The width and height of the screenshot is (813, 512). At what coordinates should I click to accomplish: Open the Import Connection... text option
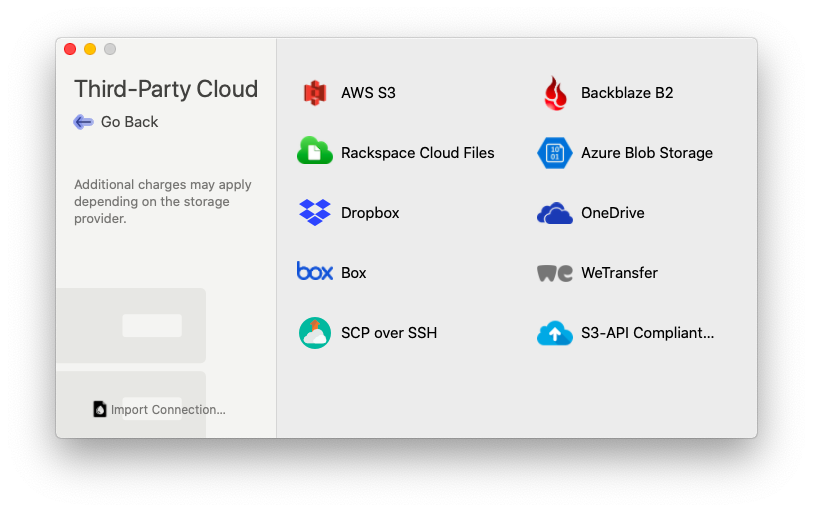point(168,410)
